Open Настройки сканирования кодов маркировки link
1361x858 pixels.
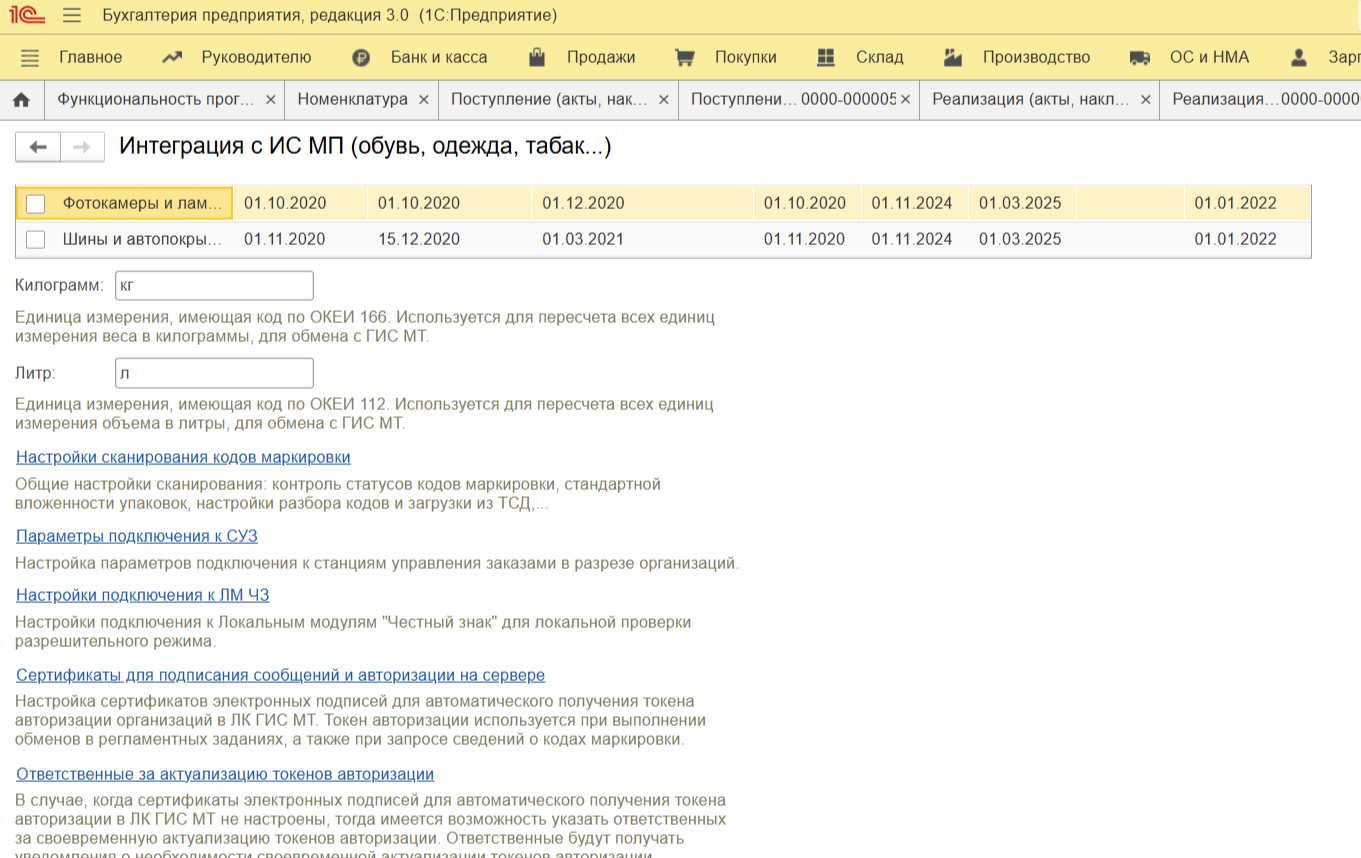[x=183, y=457]
